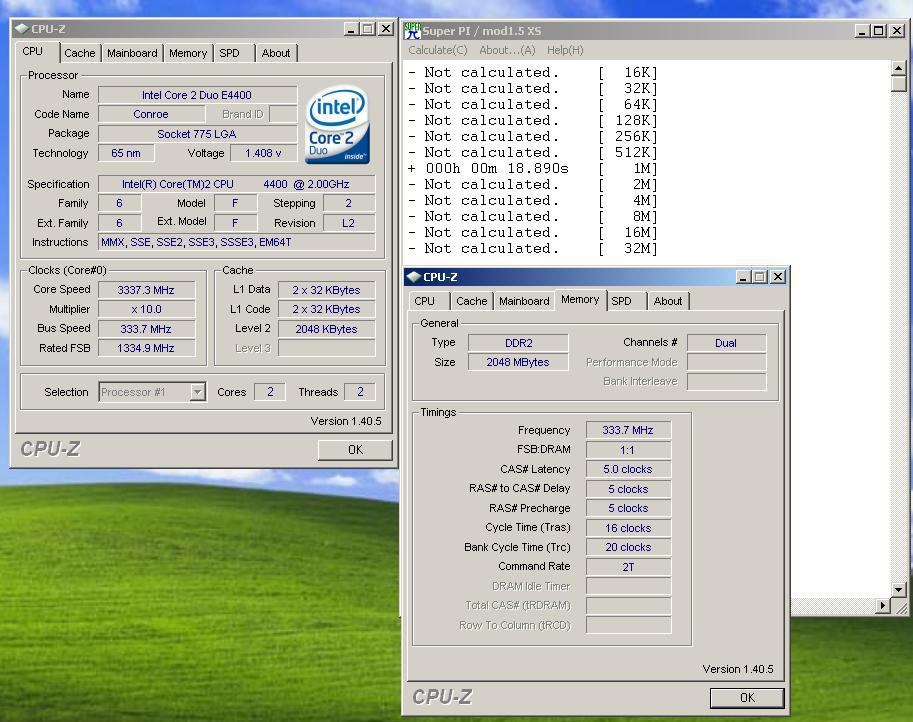Image resolution: width=913 pixels, height=722 pixels.
Task: Minimize the Super PI window
Action: 861,30
